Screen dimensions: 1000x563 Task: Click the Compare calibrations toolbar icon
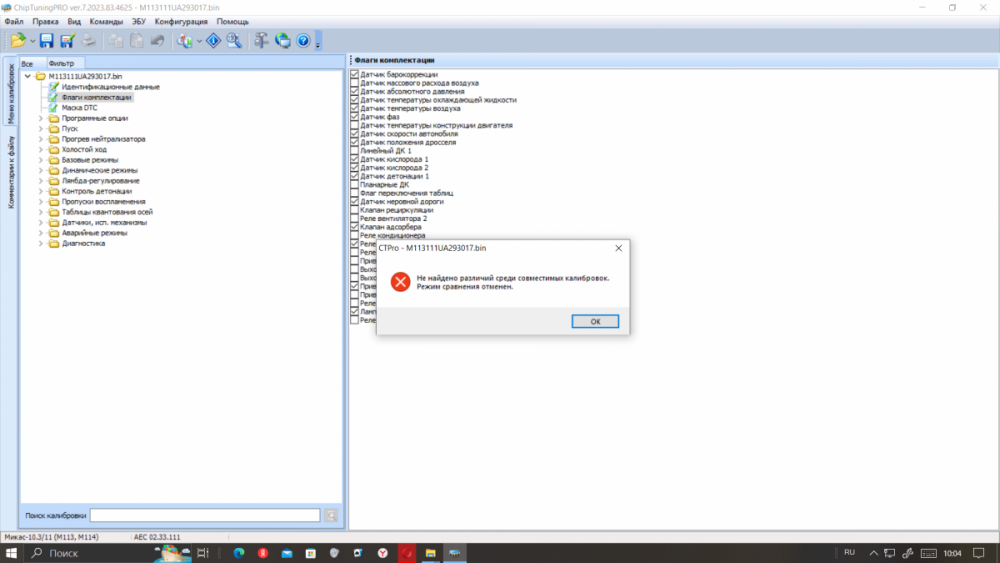(185, 41)
